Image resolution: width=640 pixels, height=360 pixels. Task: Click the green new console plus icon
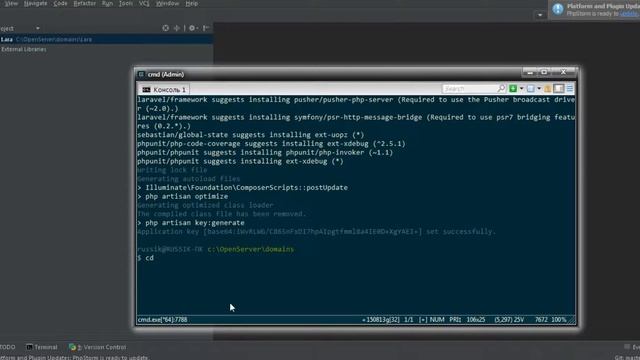point(513,89)
